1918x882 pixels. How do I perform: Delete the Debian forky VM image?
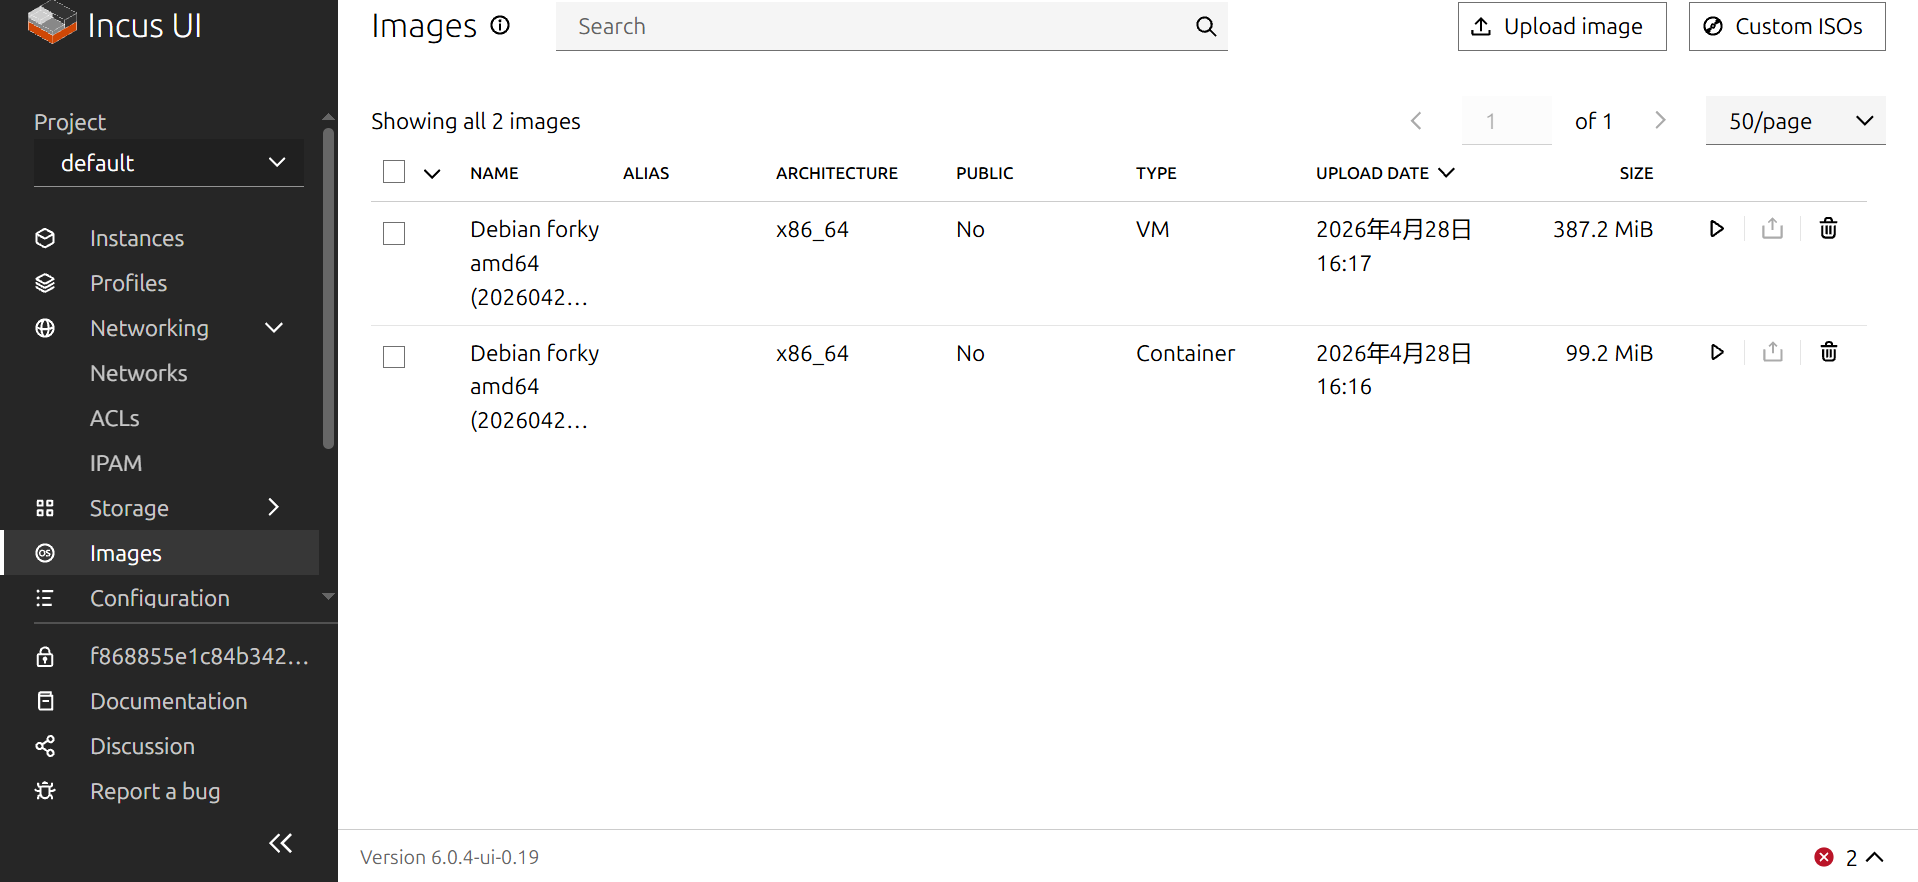click(1828, 229)
